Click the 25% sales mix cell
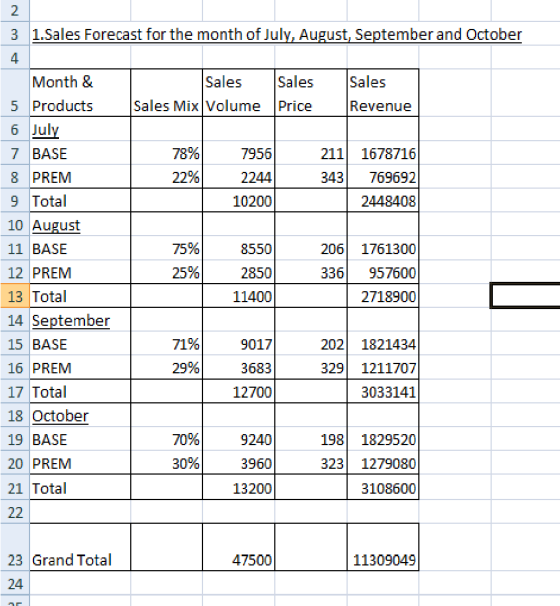The height and width of the screenshot is (606, 560). coord(167,273)
